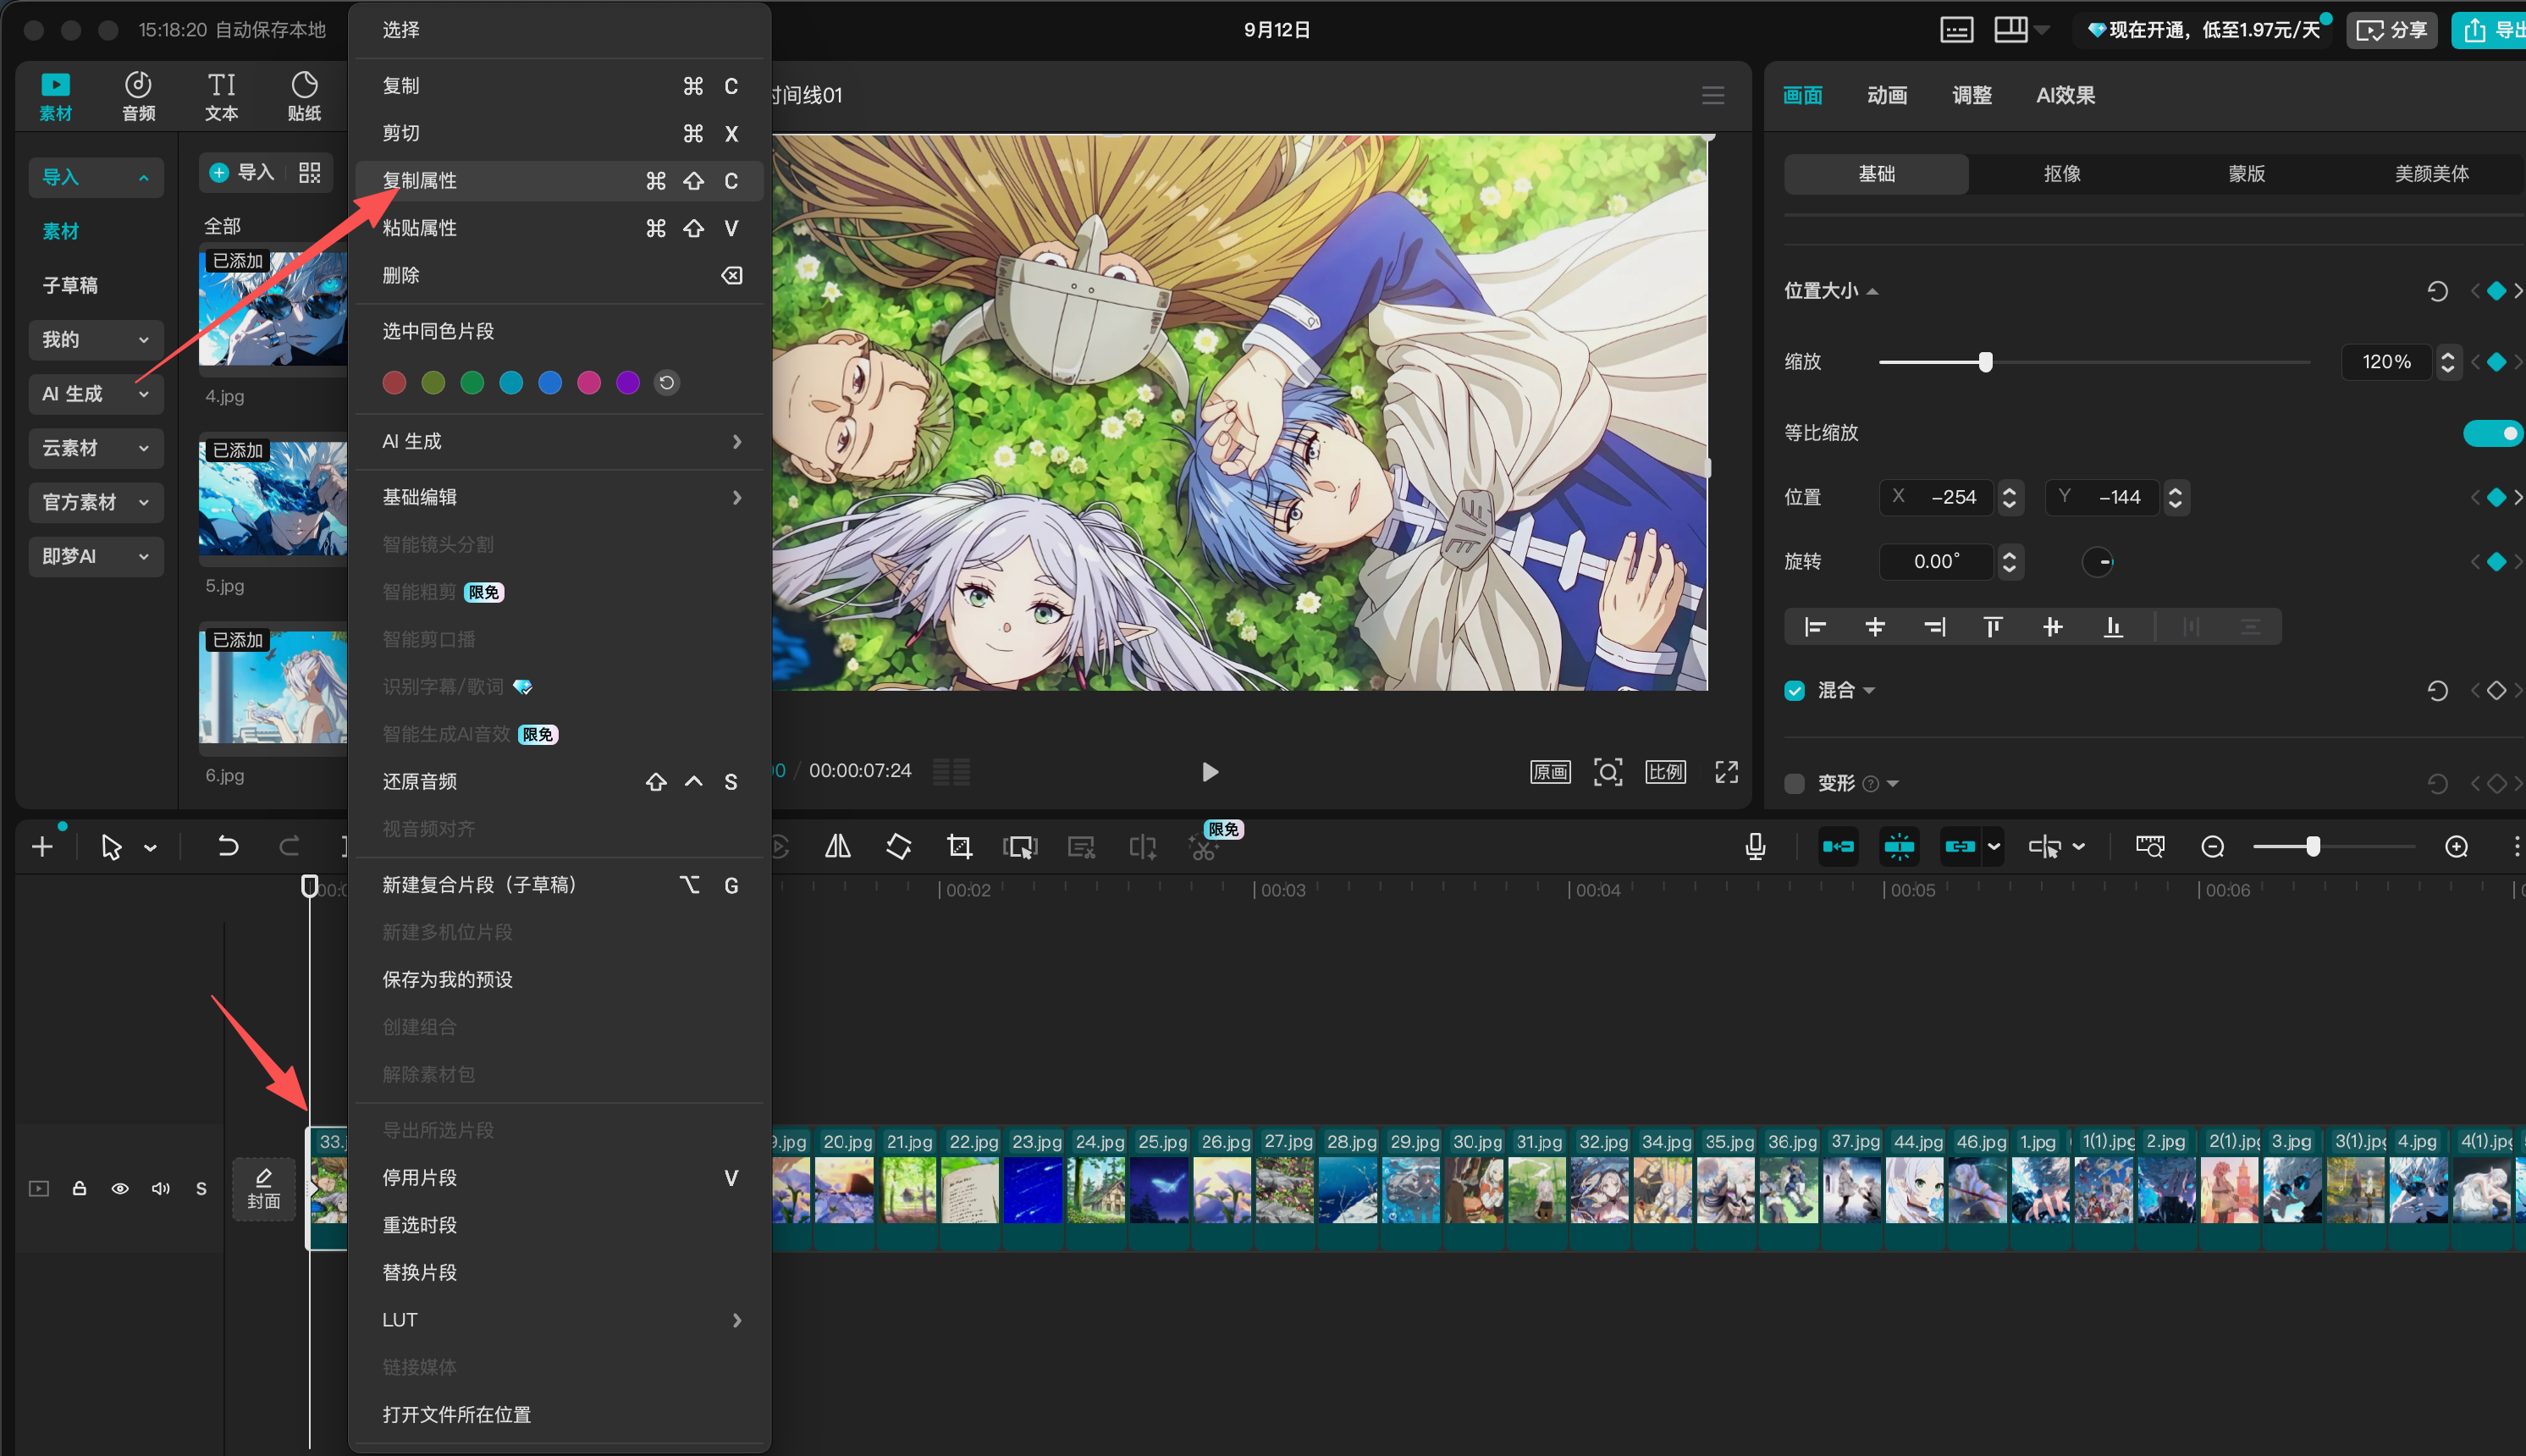The height and width of the screenshot is (1456, 2526).
Task: Click the microphone record voiceover icon
Action: (1755, 847)
